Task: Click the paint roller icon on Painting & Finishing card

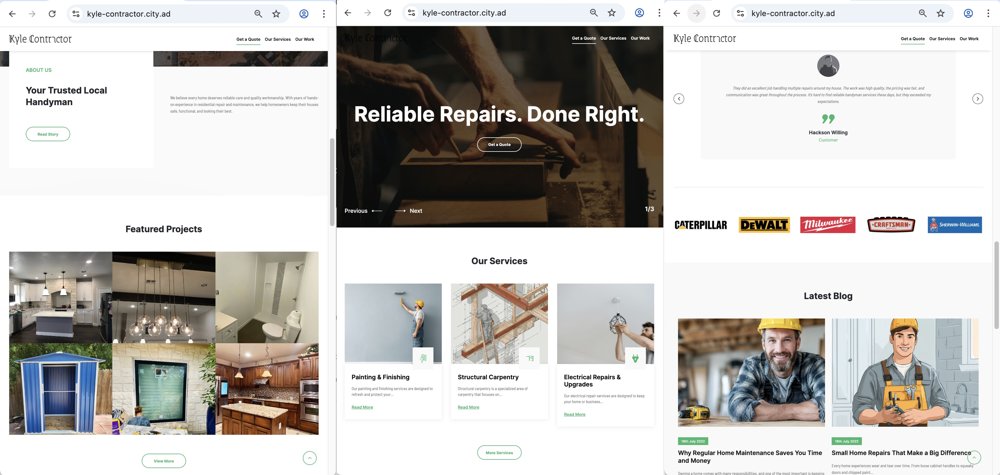Action: pyautogui.click(x=423, y=357)
